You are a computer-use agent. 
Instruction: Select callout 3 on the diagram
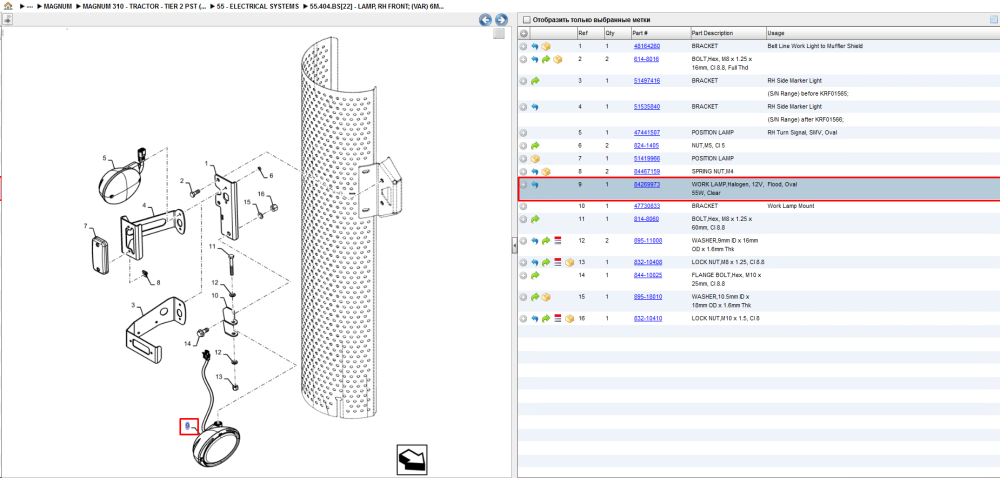click(133, 306)
